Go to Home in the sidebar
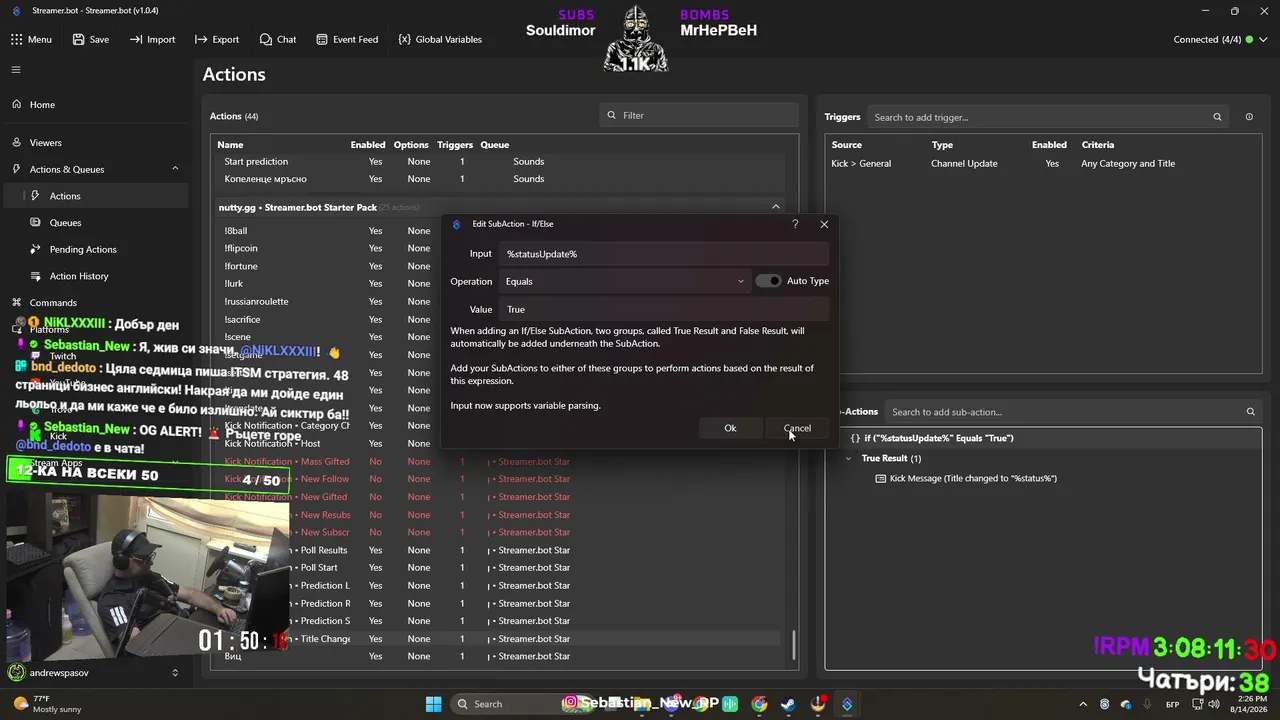The width and height of the screenshot is (1280, 720). [42, 105]
